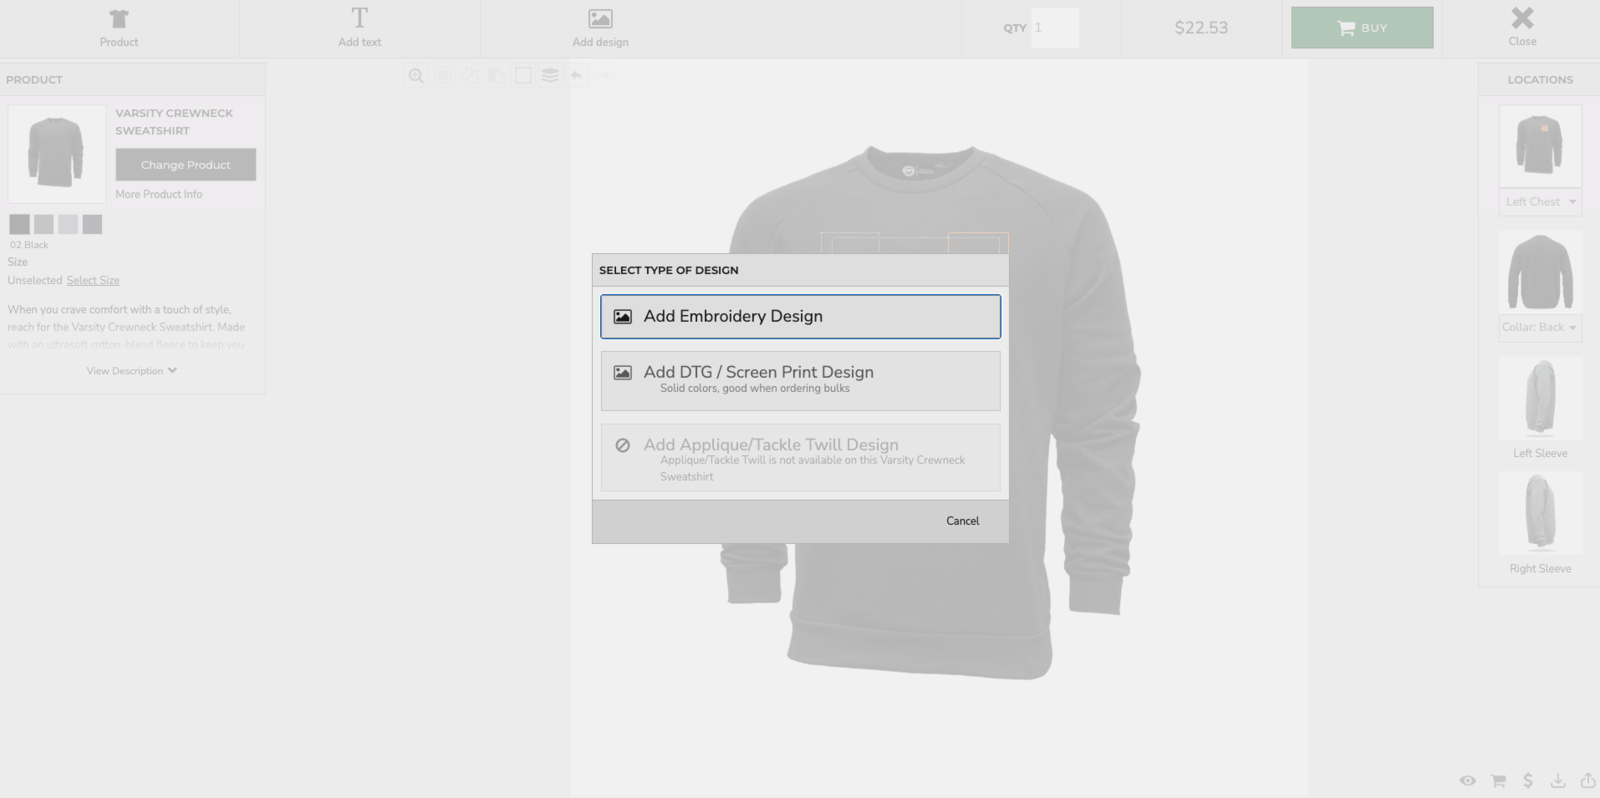Click the Select Size link

click(x=93, y=281)
